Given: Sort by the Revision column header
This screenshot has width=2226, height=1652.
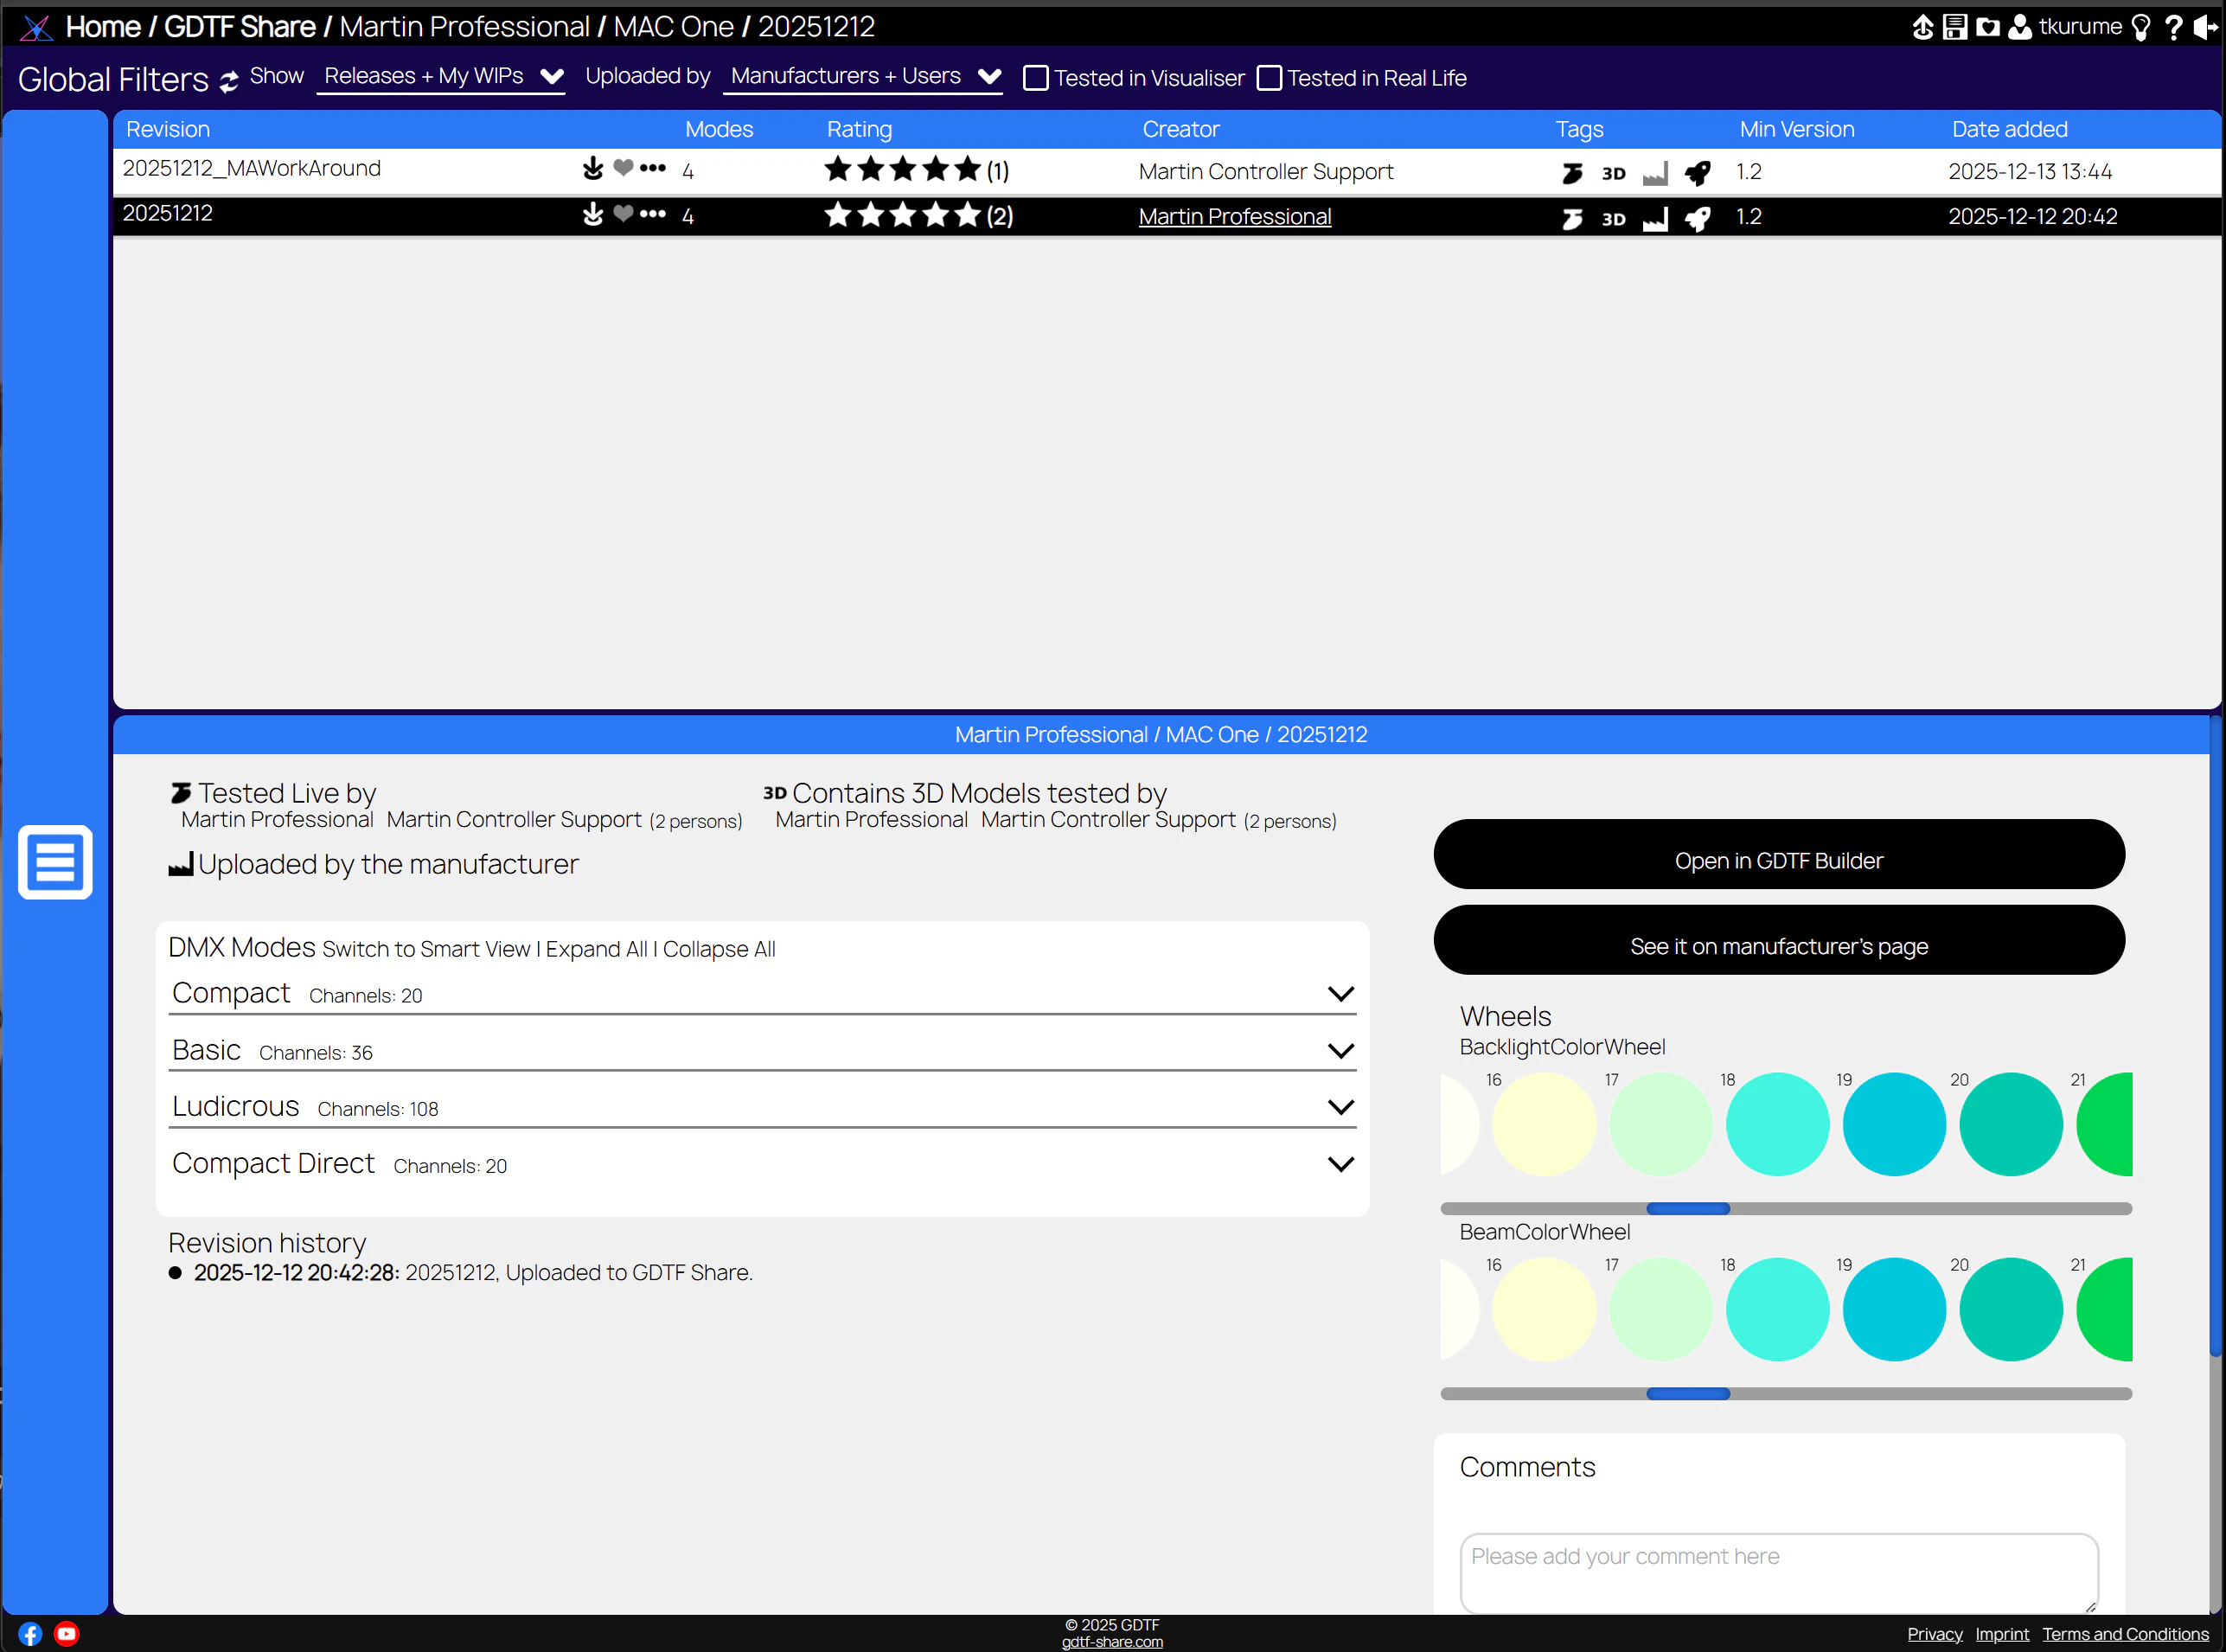Looking at the screenshot, I should pyautogui.click(x=168, y=129).
